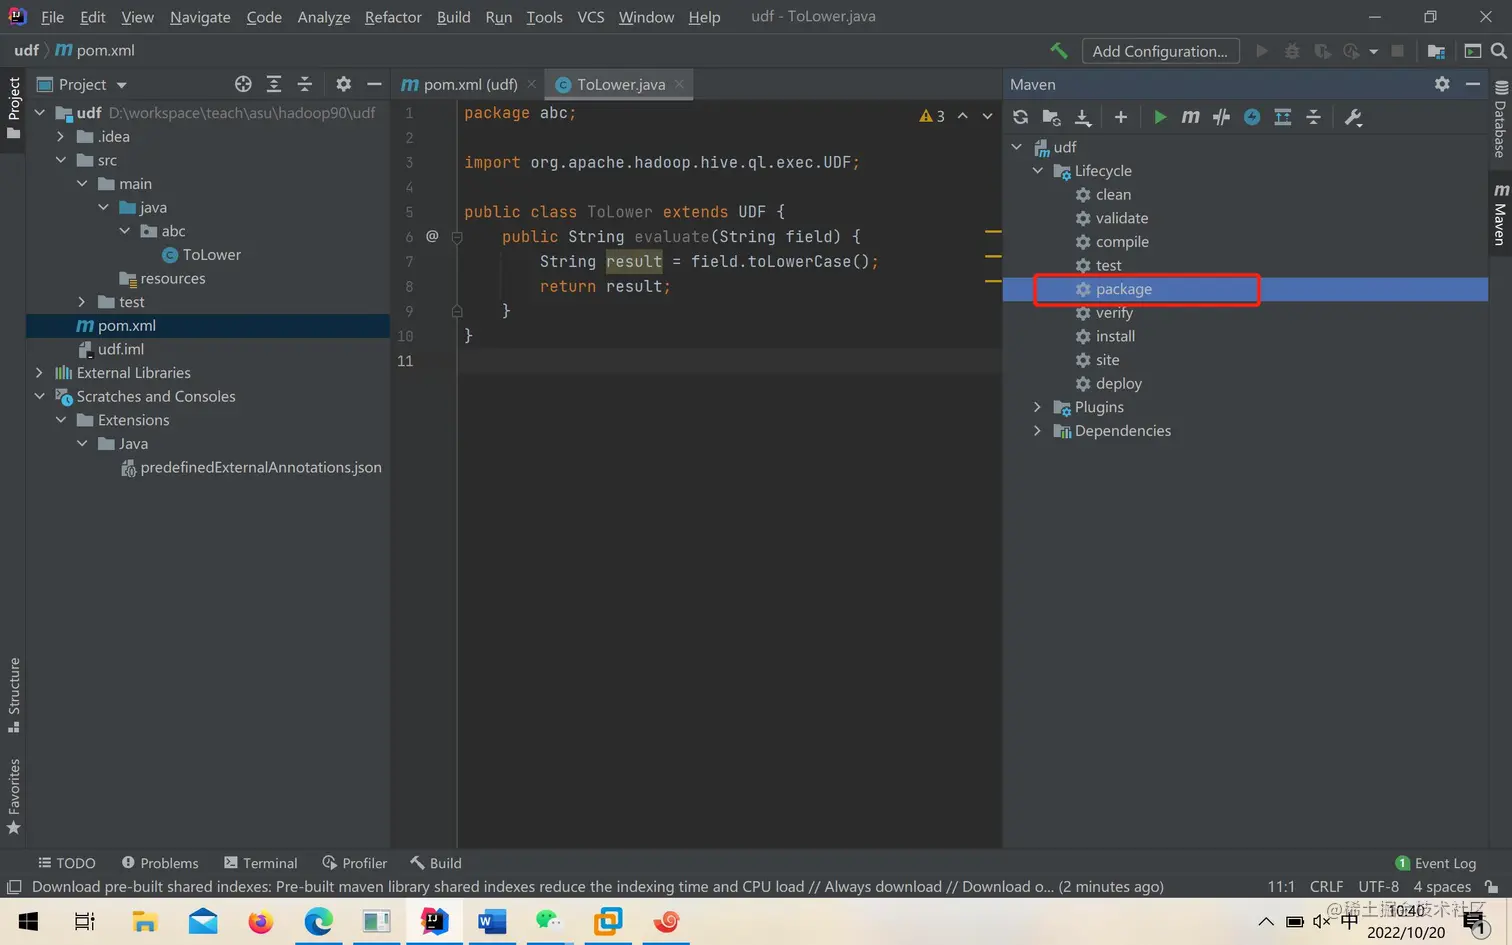Open the Project panel gear options

tap(343, 84)
